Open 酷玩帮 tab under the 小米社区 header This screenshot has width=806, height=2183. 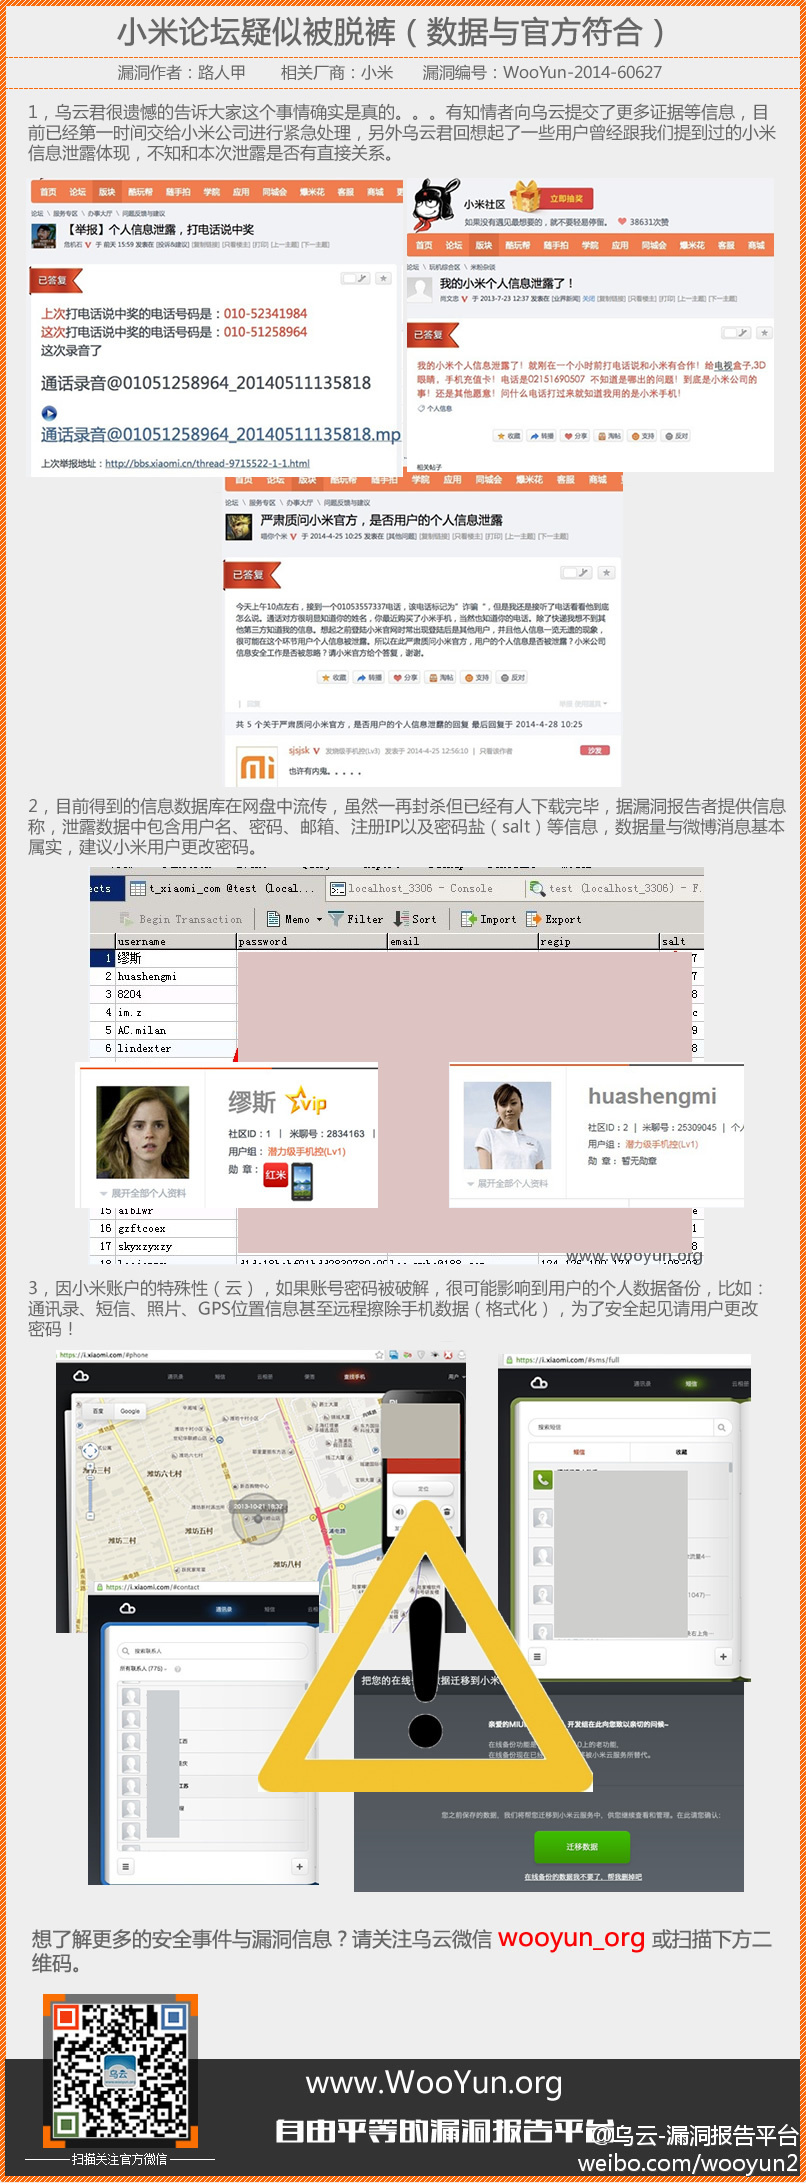[517, 245]
